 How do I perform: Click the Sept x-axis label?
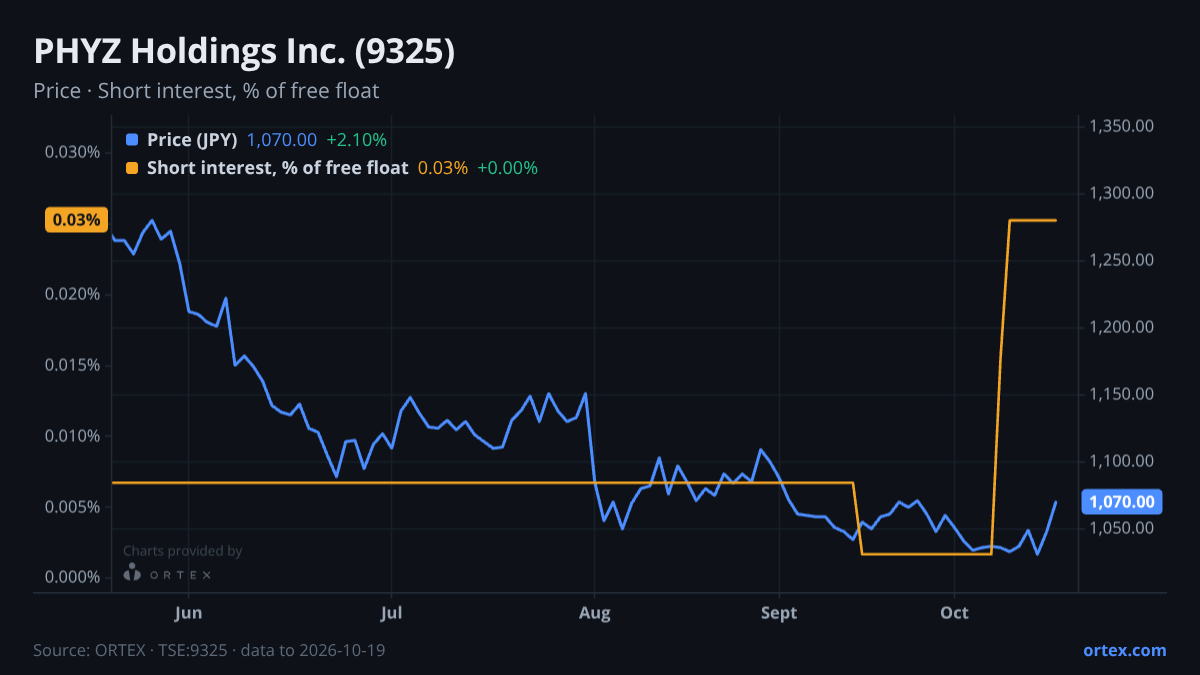pos(779,613)
